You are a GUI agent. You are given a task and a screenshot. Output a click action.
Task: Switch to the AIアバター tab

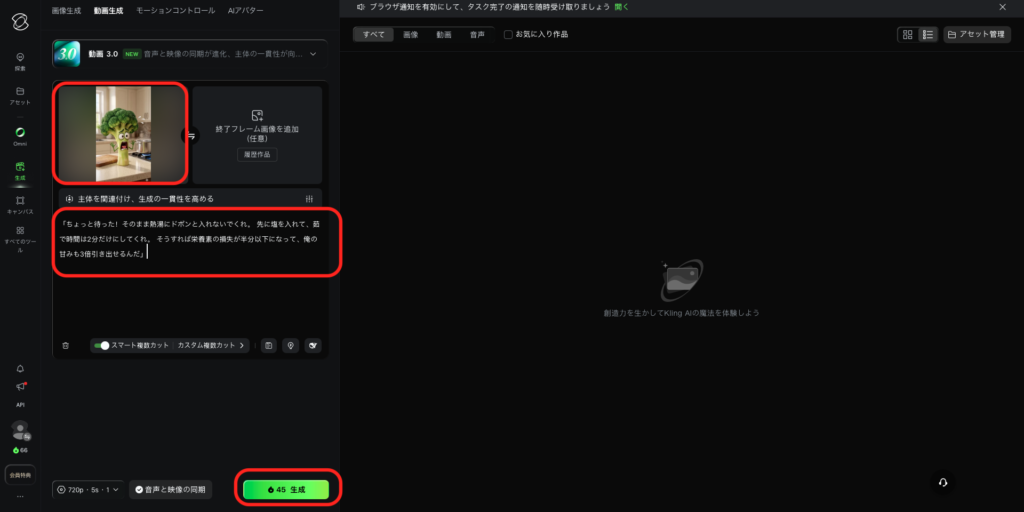[x=245, y=10]
